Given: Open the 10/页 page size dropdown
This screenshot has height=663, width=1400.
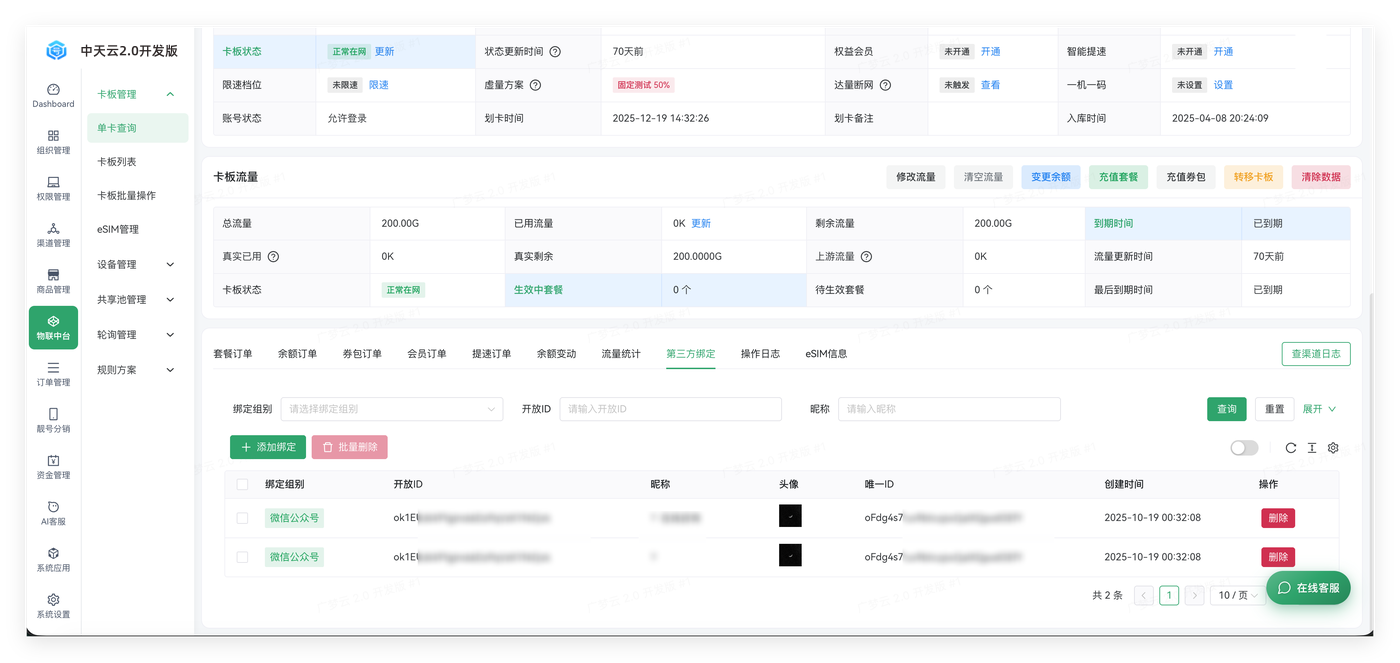Looking at the screenshot, I should point(1237,595).
